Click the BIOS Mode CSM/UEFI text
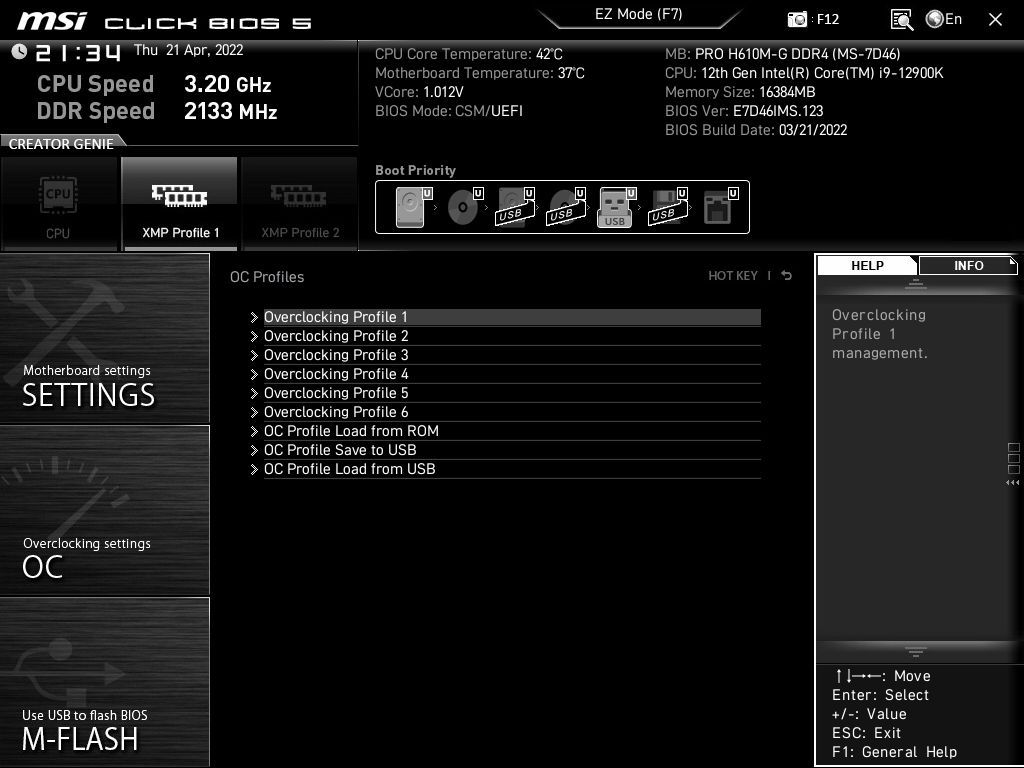This screenshot has width=1024, height=768. pos(449,111)
